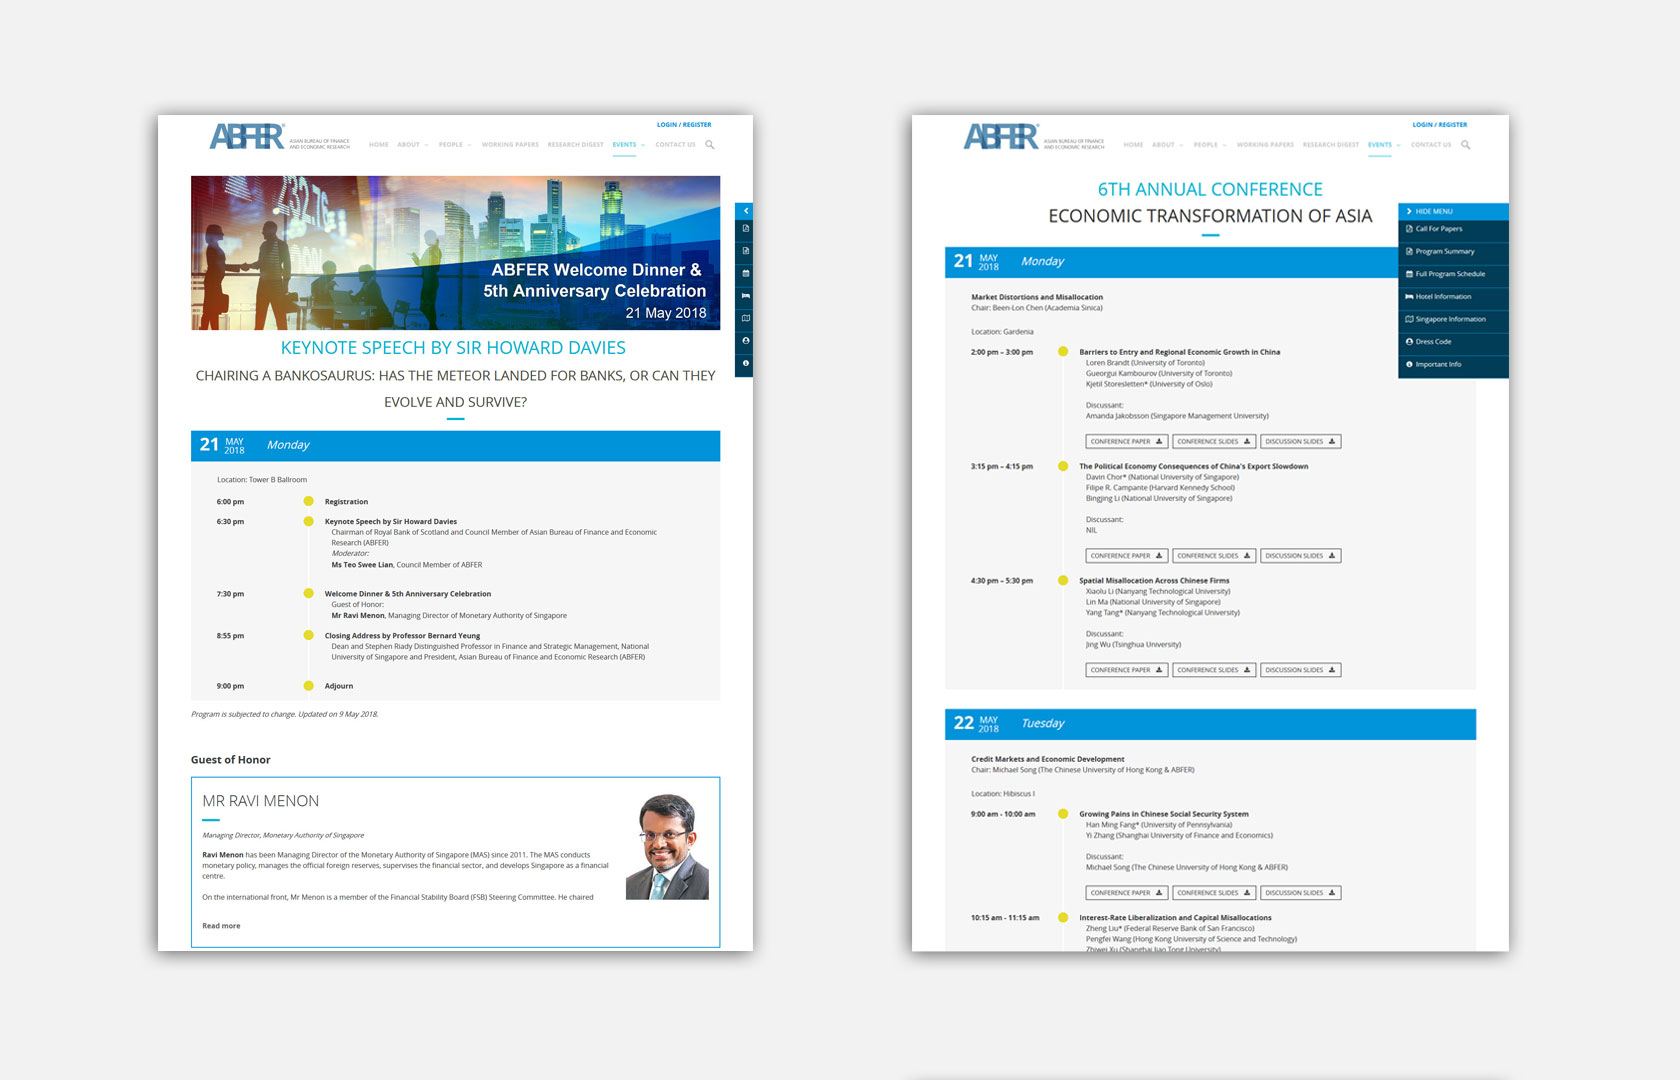Viewport: 1680px width, 1080px height.
Task: Click the '22 MAY 2018 Tuesday' date header
Action: 1210,724
